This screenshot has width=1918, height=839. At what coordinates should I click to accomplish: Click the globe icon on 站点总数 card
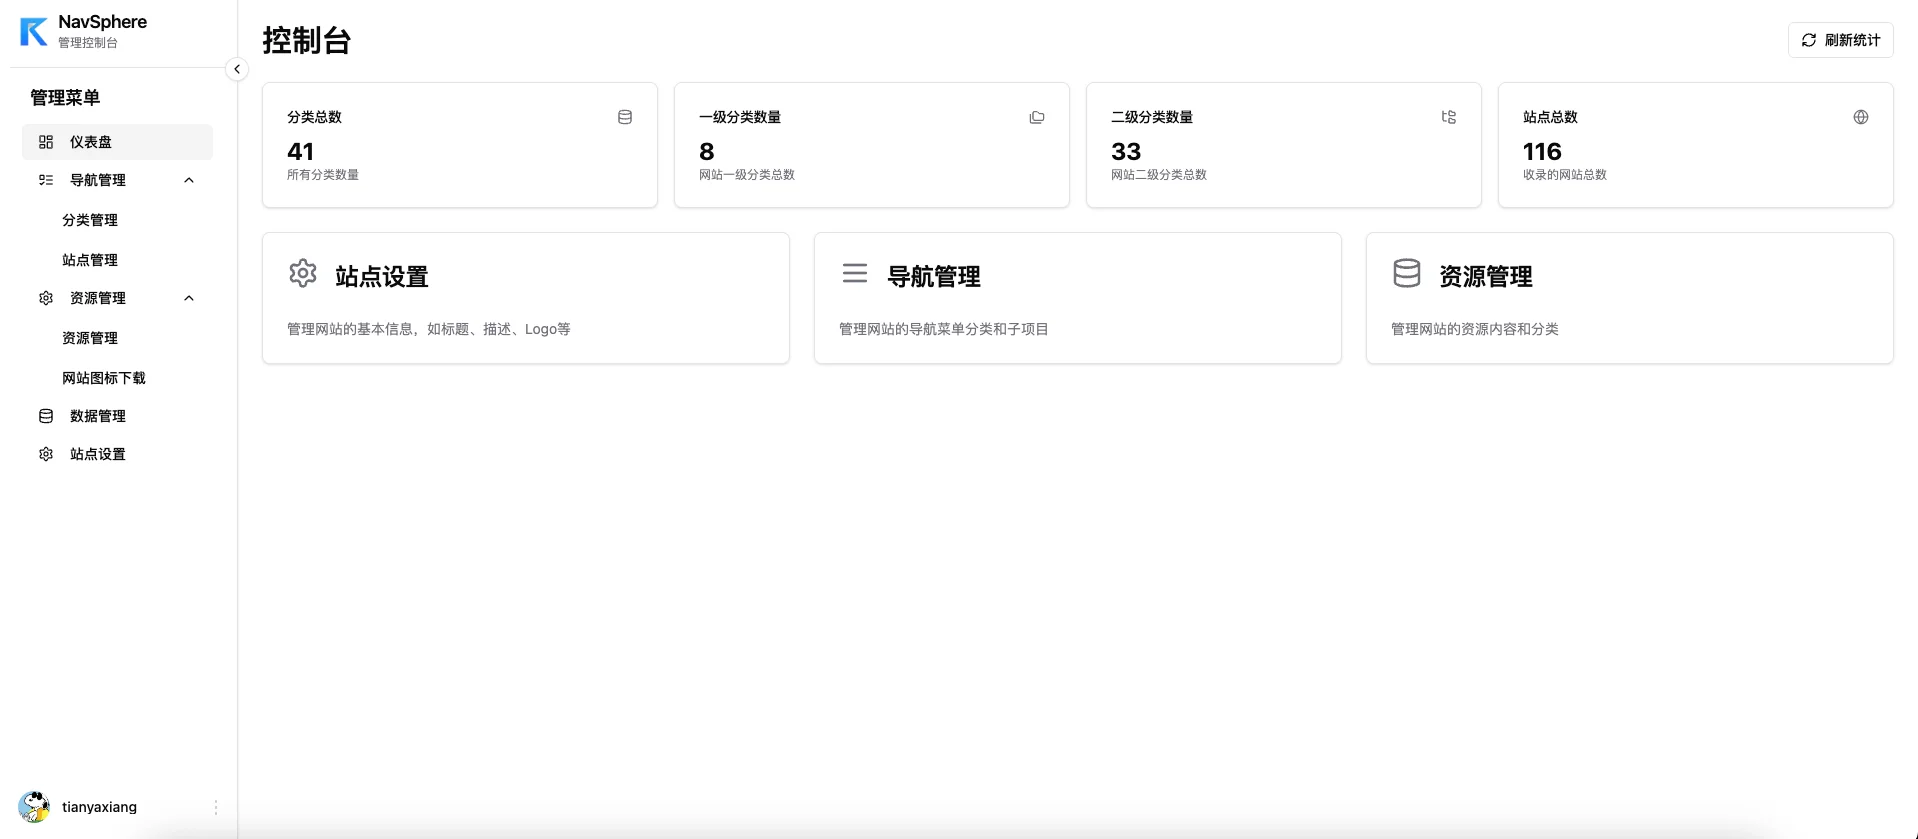point(1861,117)
